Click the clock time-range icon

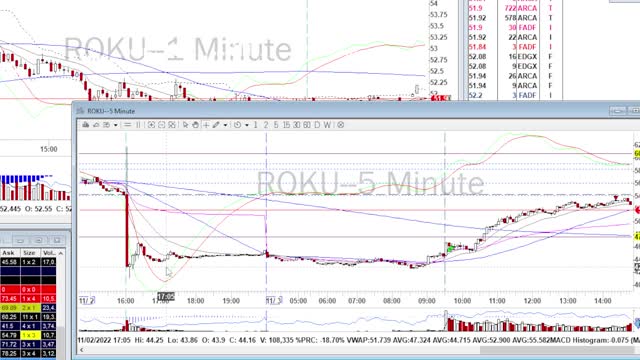coord(238,125)
